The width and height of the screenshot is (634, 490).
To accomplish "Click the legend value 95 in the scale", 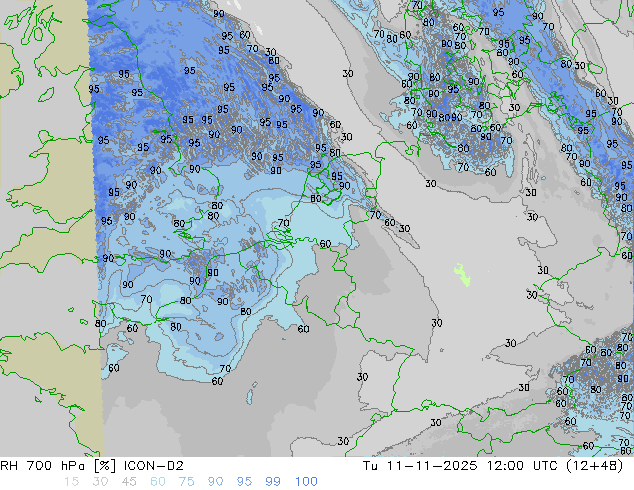I will (x=244, y=482).
